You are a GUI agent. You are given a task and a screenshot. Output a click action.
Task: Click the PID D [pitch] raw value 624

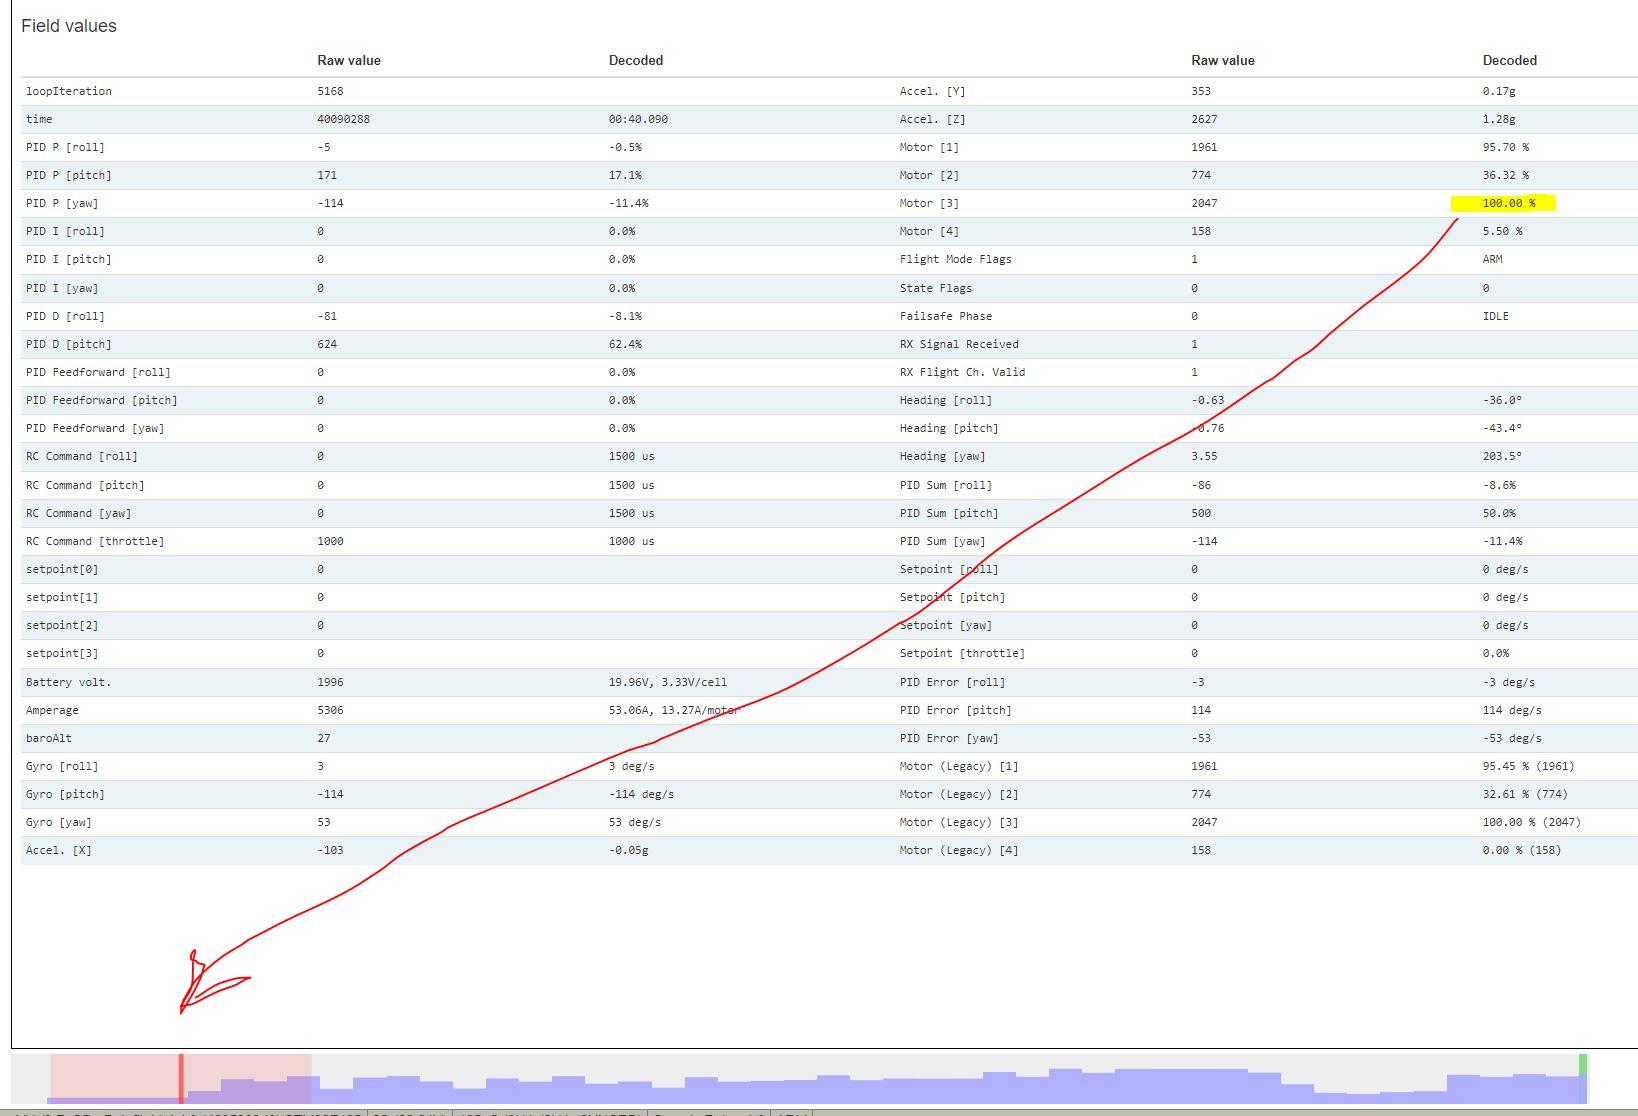coord(327,344)
